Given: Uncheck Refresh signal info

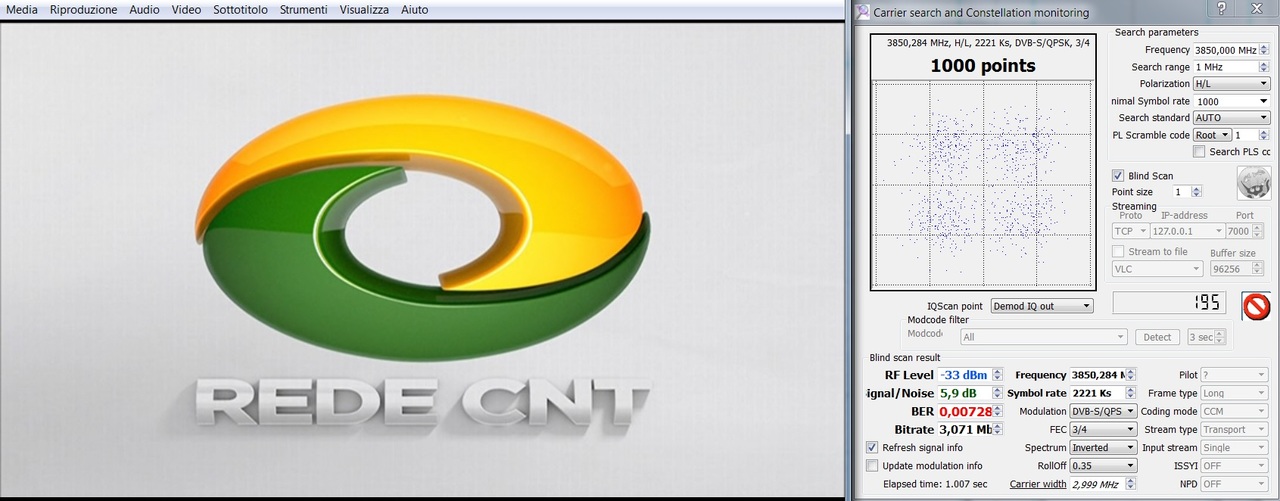Looking at the screenshot, I should point(872,447).
